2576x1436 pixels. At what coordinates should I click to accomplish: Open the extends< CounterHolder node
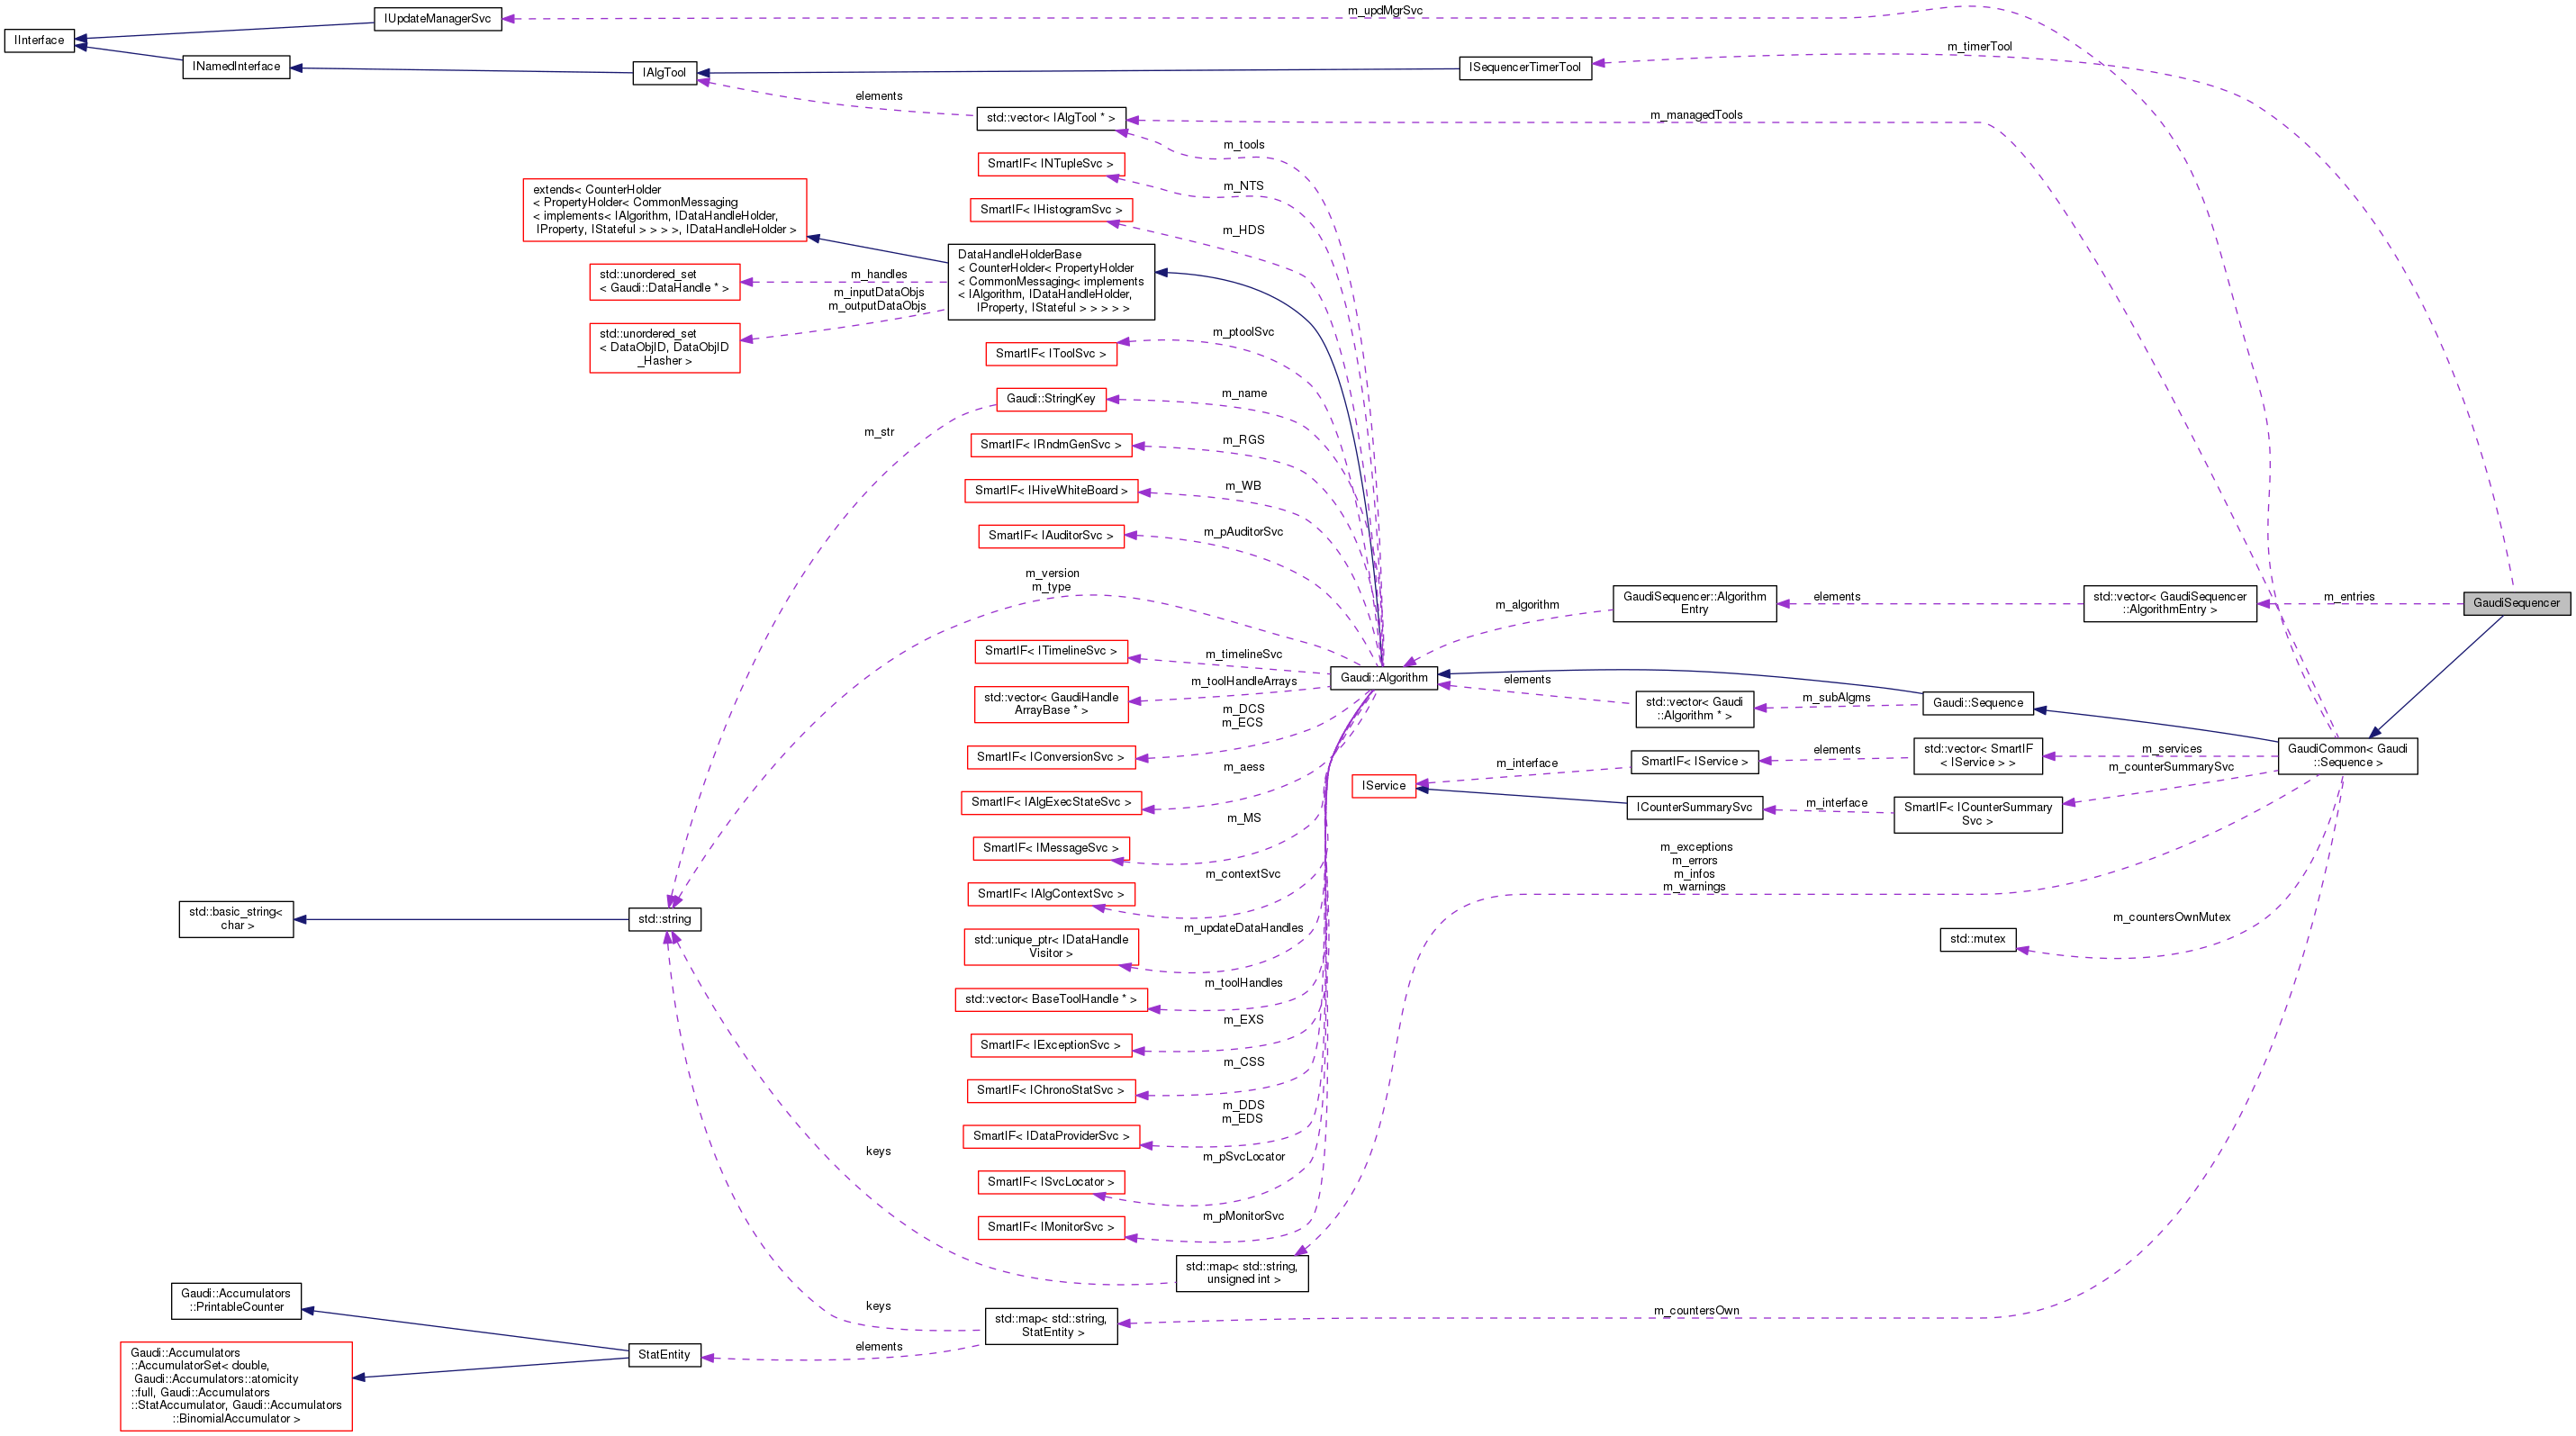coord(665,210)
